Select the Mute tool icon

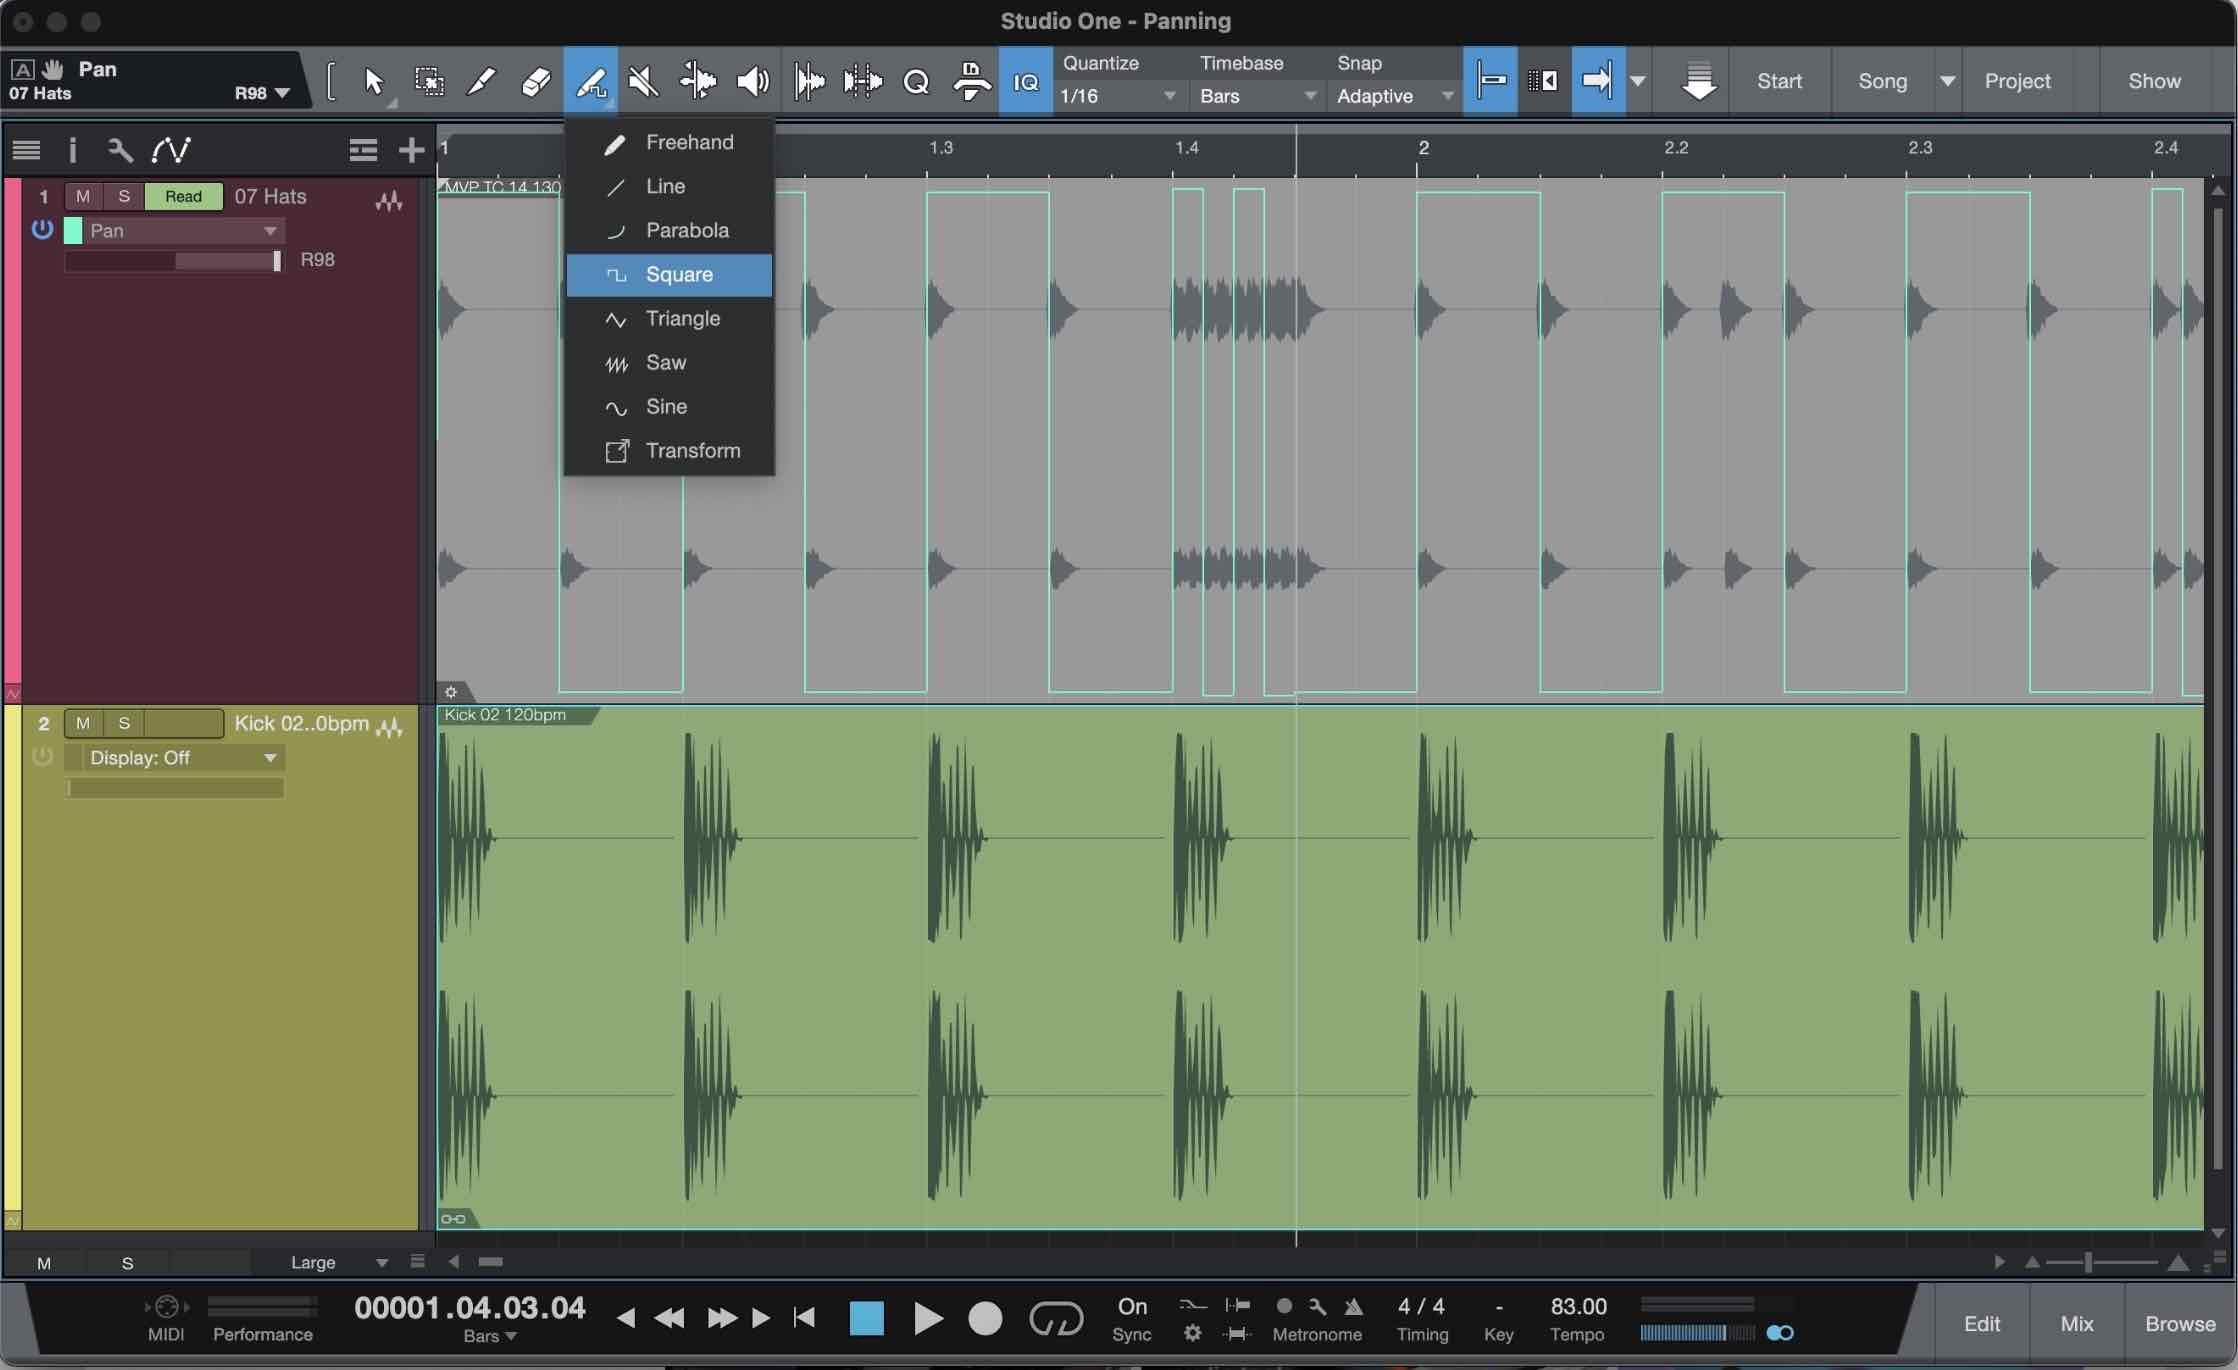[643, 82]
